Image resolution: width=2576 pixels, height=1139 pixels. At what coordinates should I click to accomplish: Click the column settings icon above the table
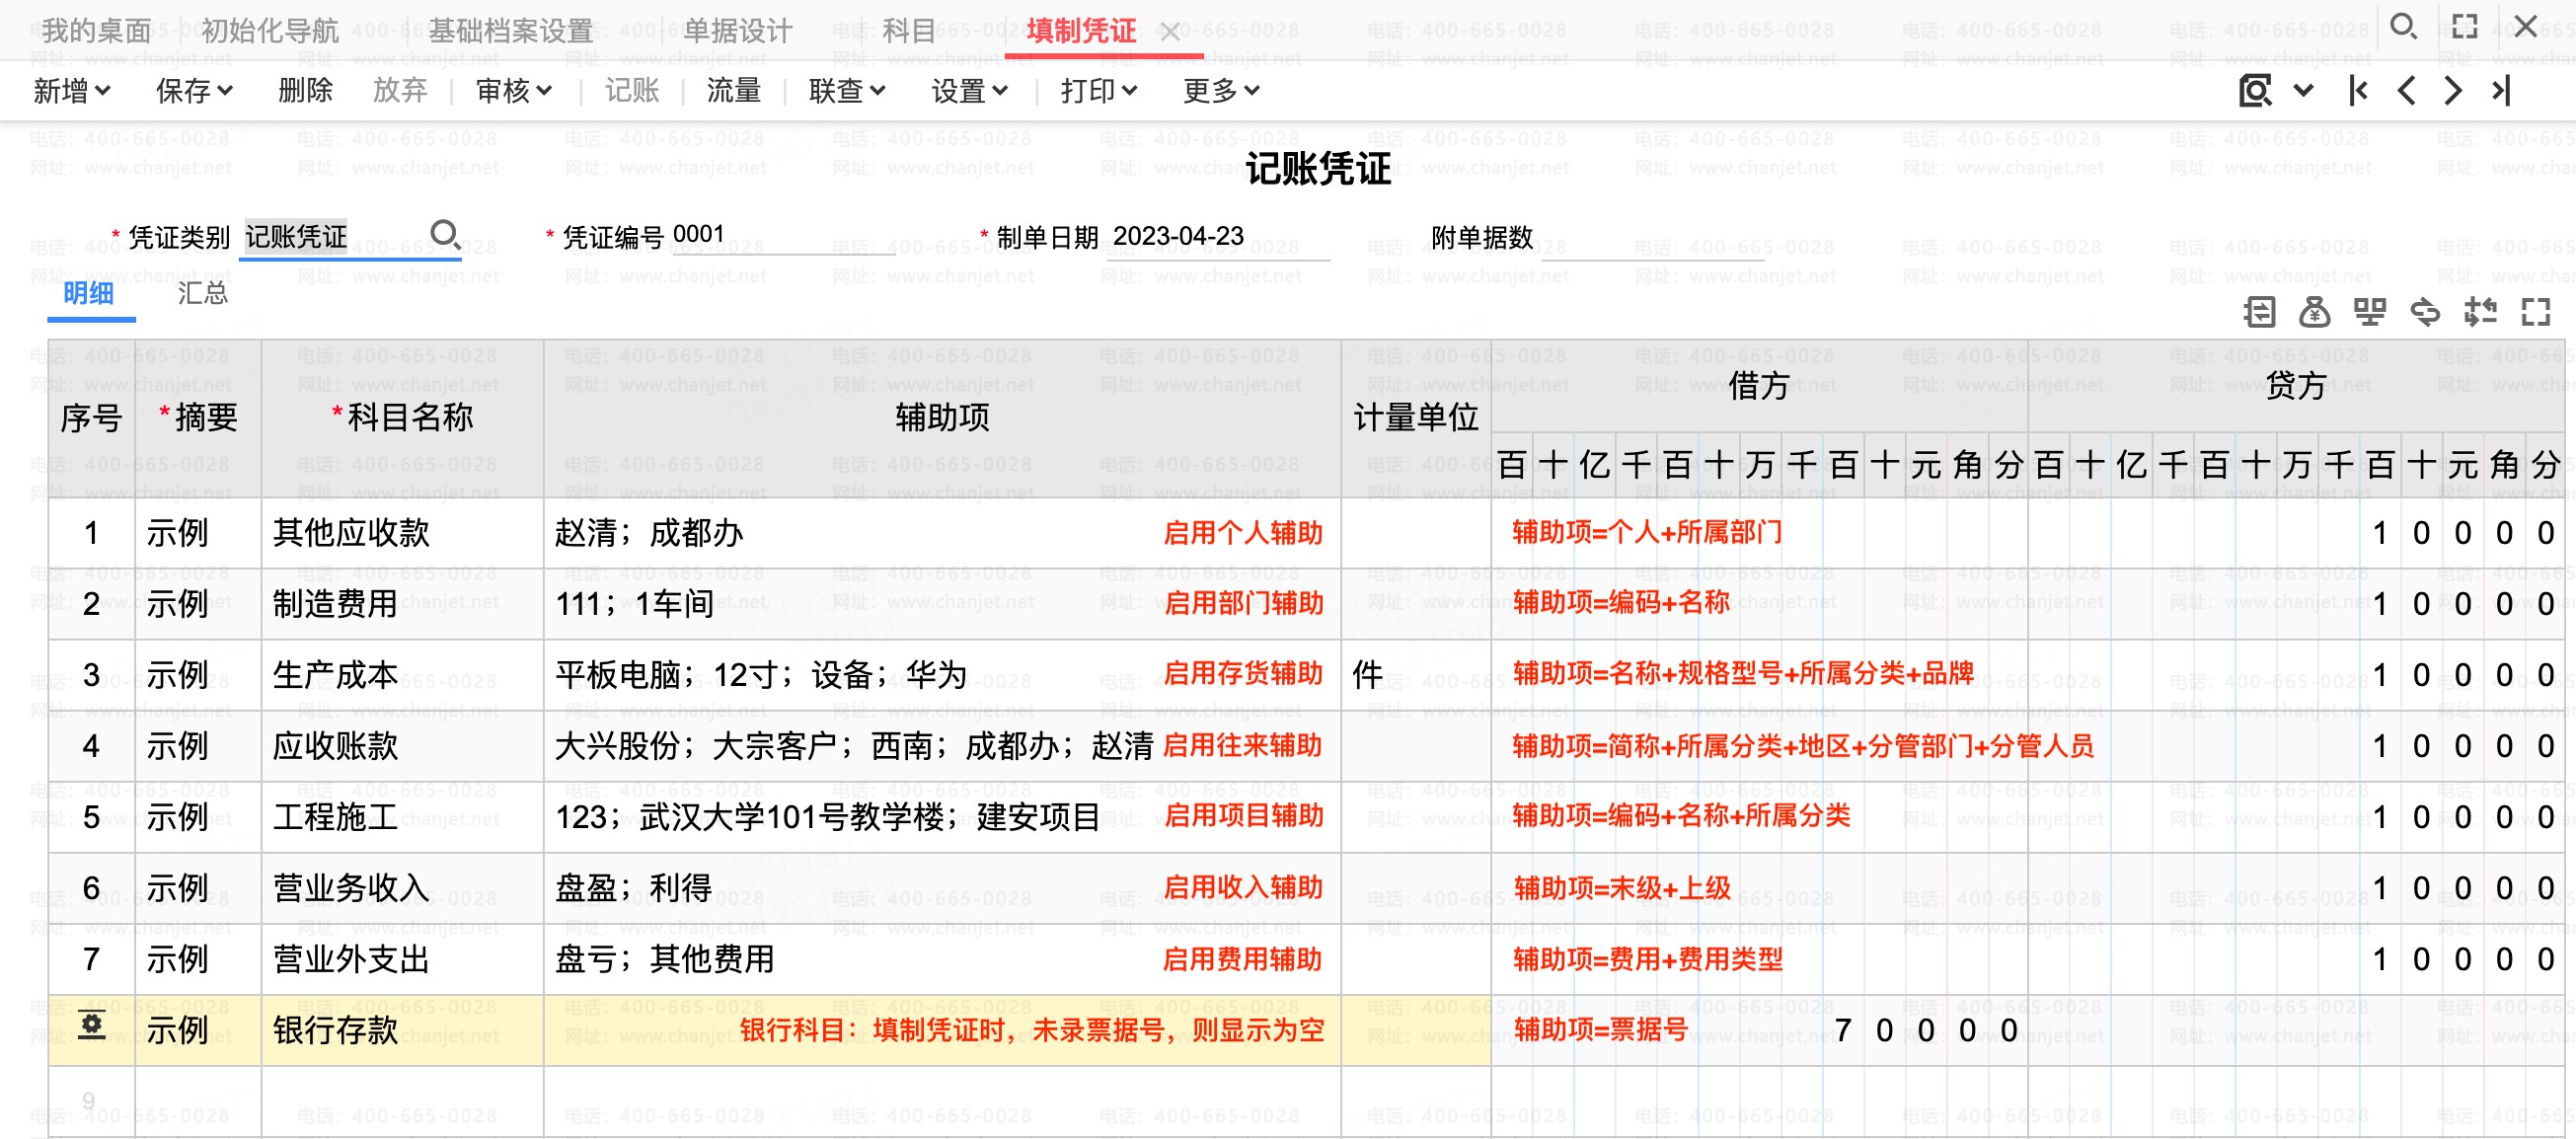[x=2480, y=312]
